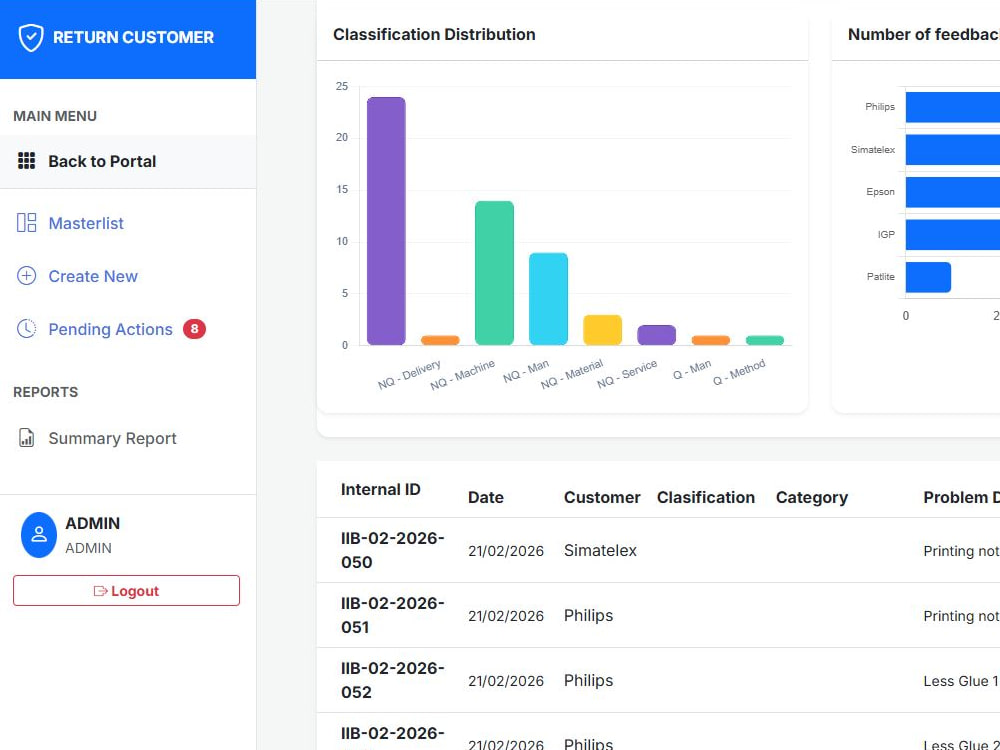This screenshot has width=1000, height=750.
Task: Click the Simatelex label in feedback chart
Action: coord(872,150)
